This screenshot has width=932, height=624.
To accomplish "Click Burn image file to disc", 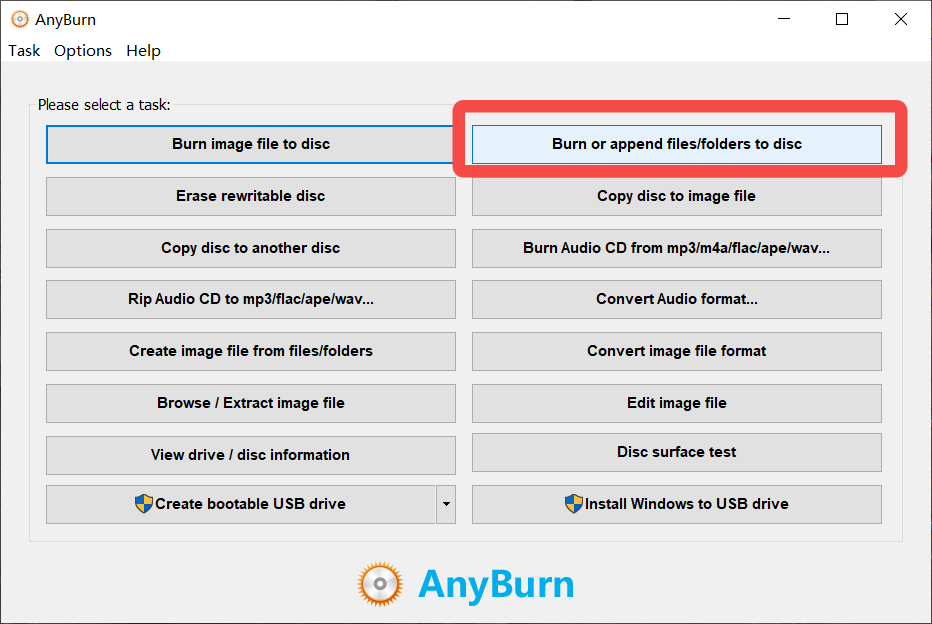I will tap(251, 144).
